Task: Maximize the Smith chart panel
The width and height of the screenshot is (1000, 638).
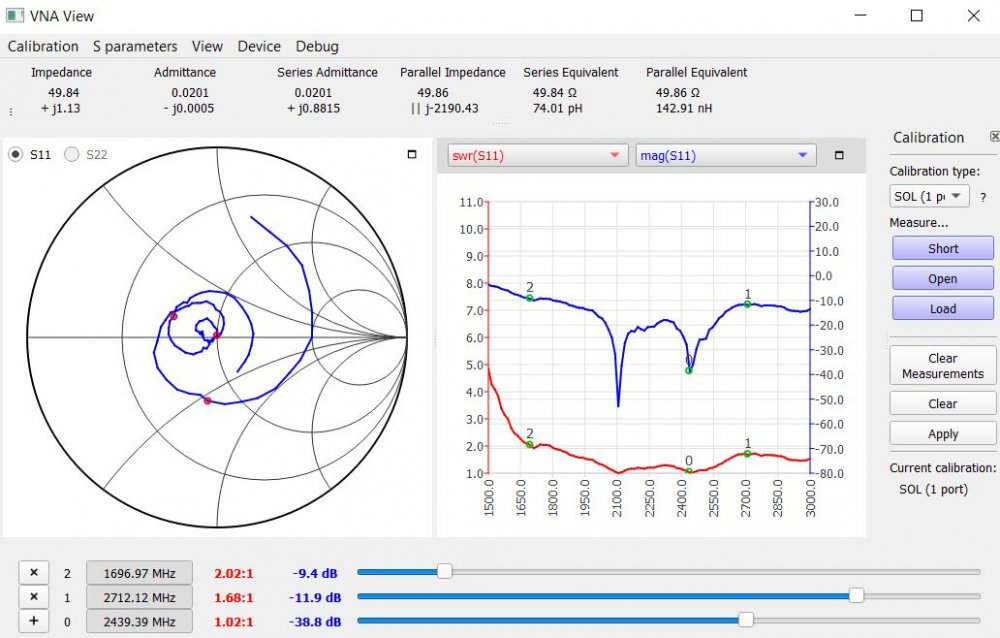Action: click(412, 154)
